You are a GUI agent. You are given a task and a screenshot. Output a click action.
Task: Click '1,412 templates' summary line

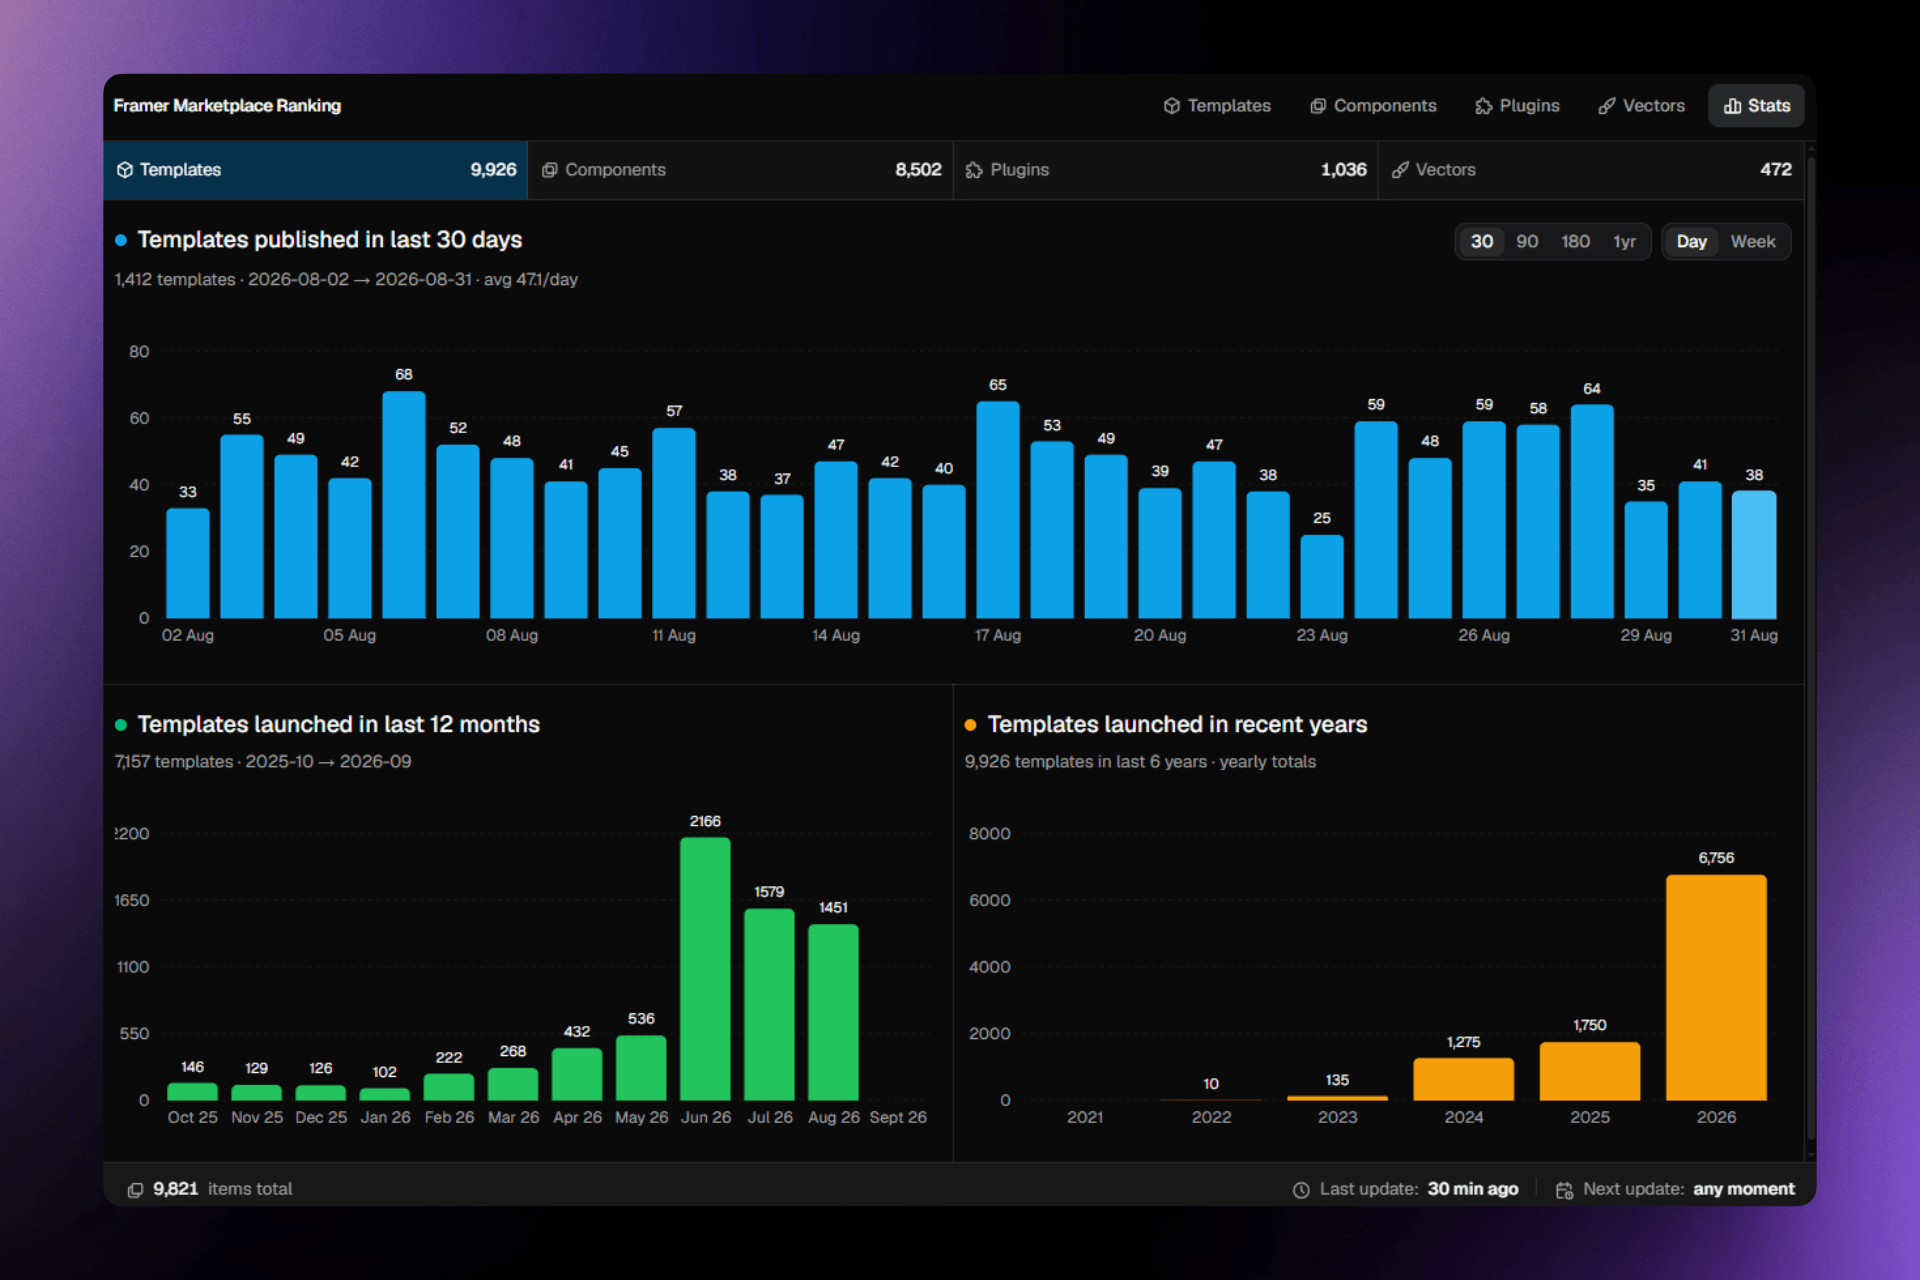[x=346, y=280]
